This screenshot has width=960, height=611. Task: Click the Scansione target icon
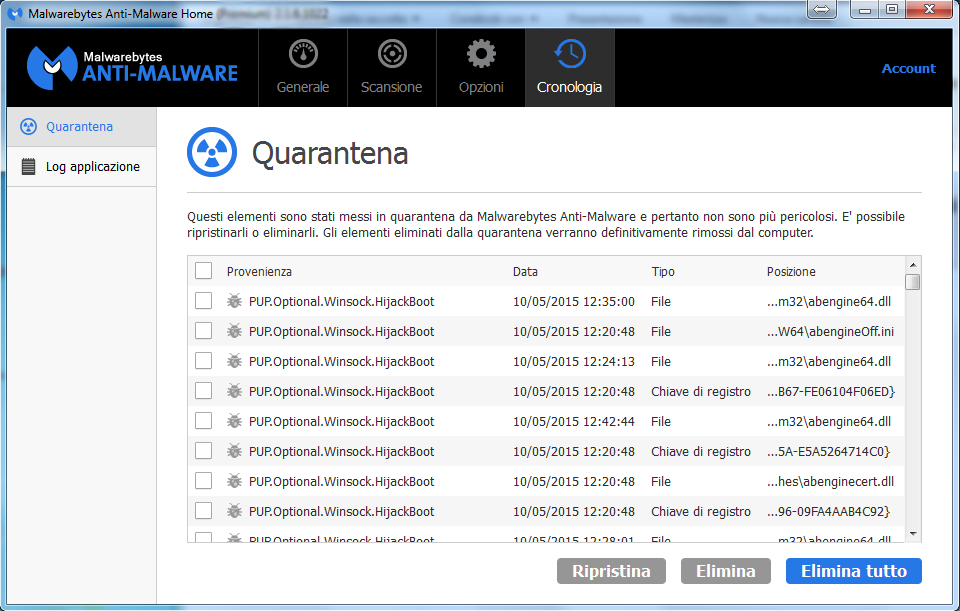tap(392, 54)
